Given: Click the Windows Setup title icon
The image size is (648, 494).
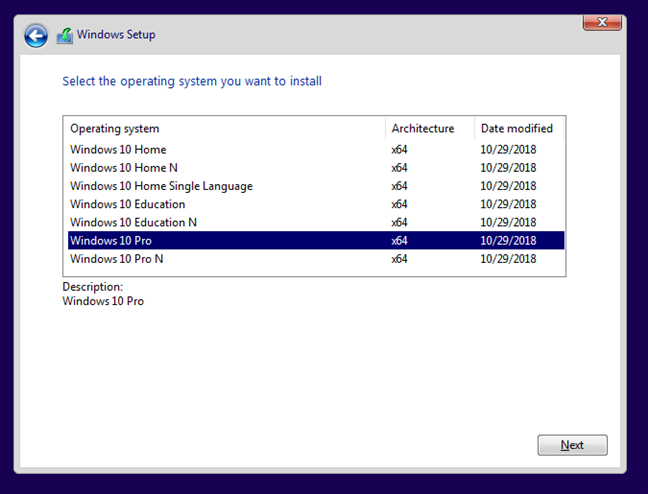Looking at the screenshot, I should pos(64,36).
